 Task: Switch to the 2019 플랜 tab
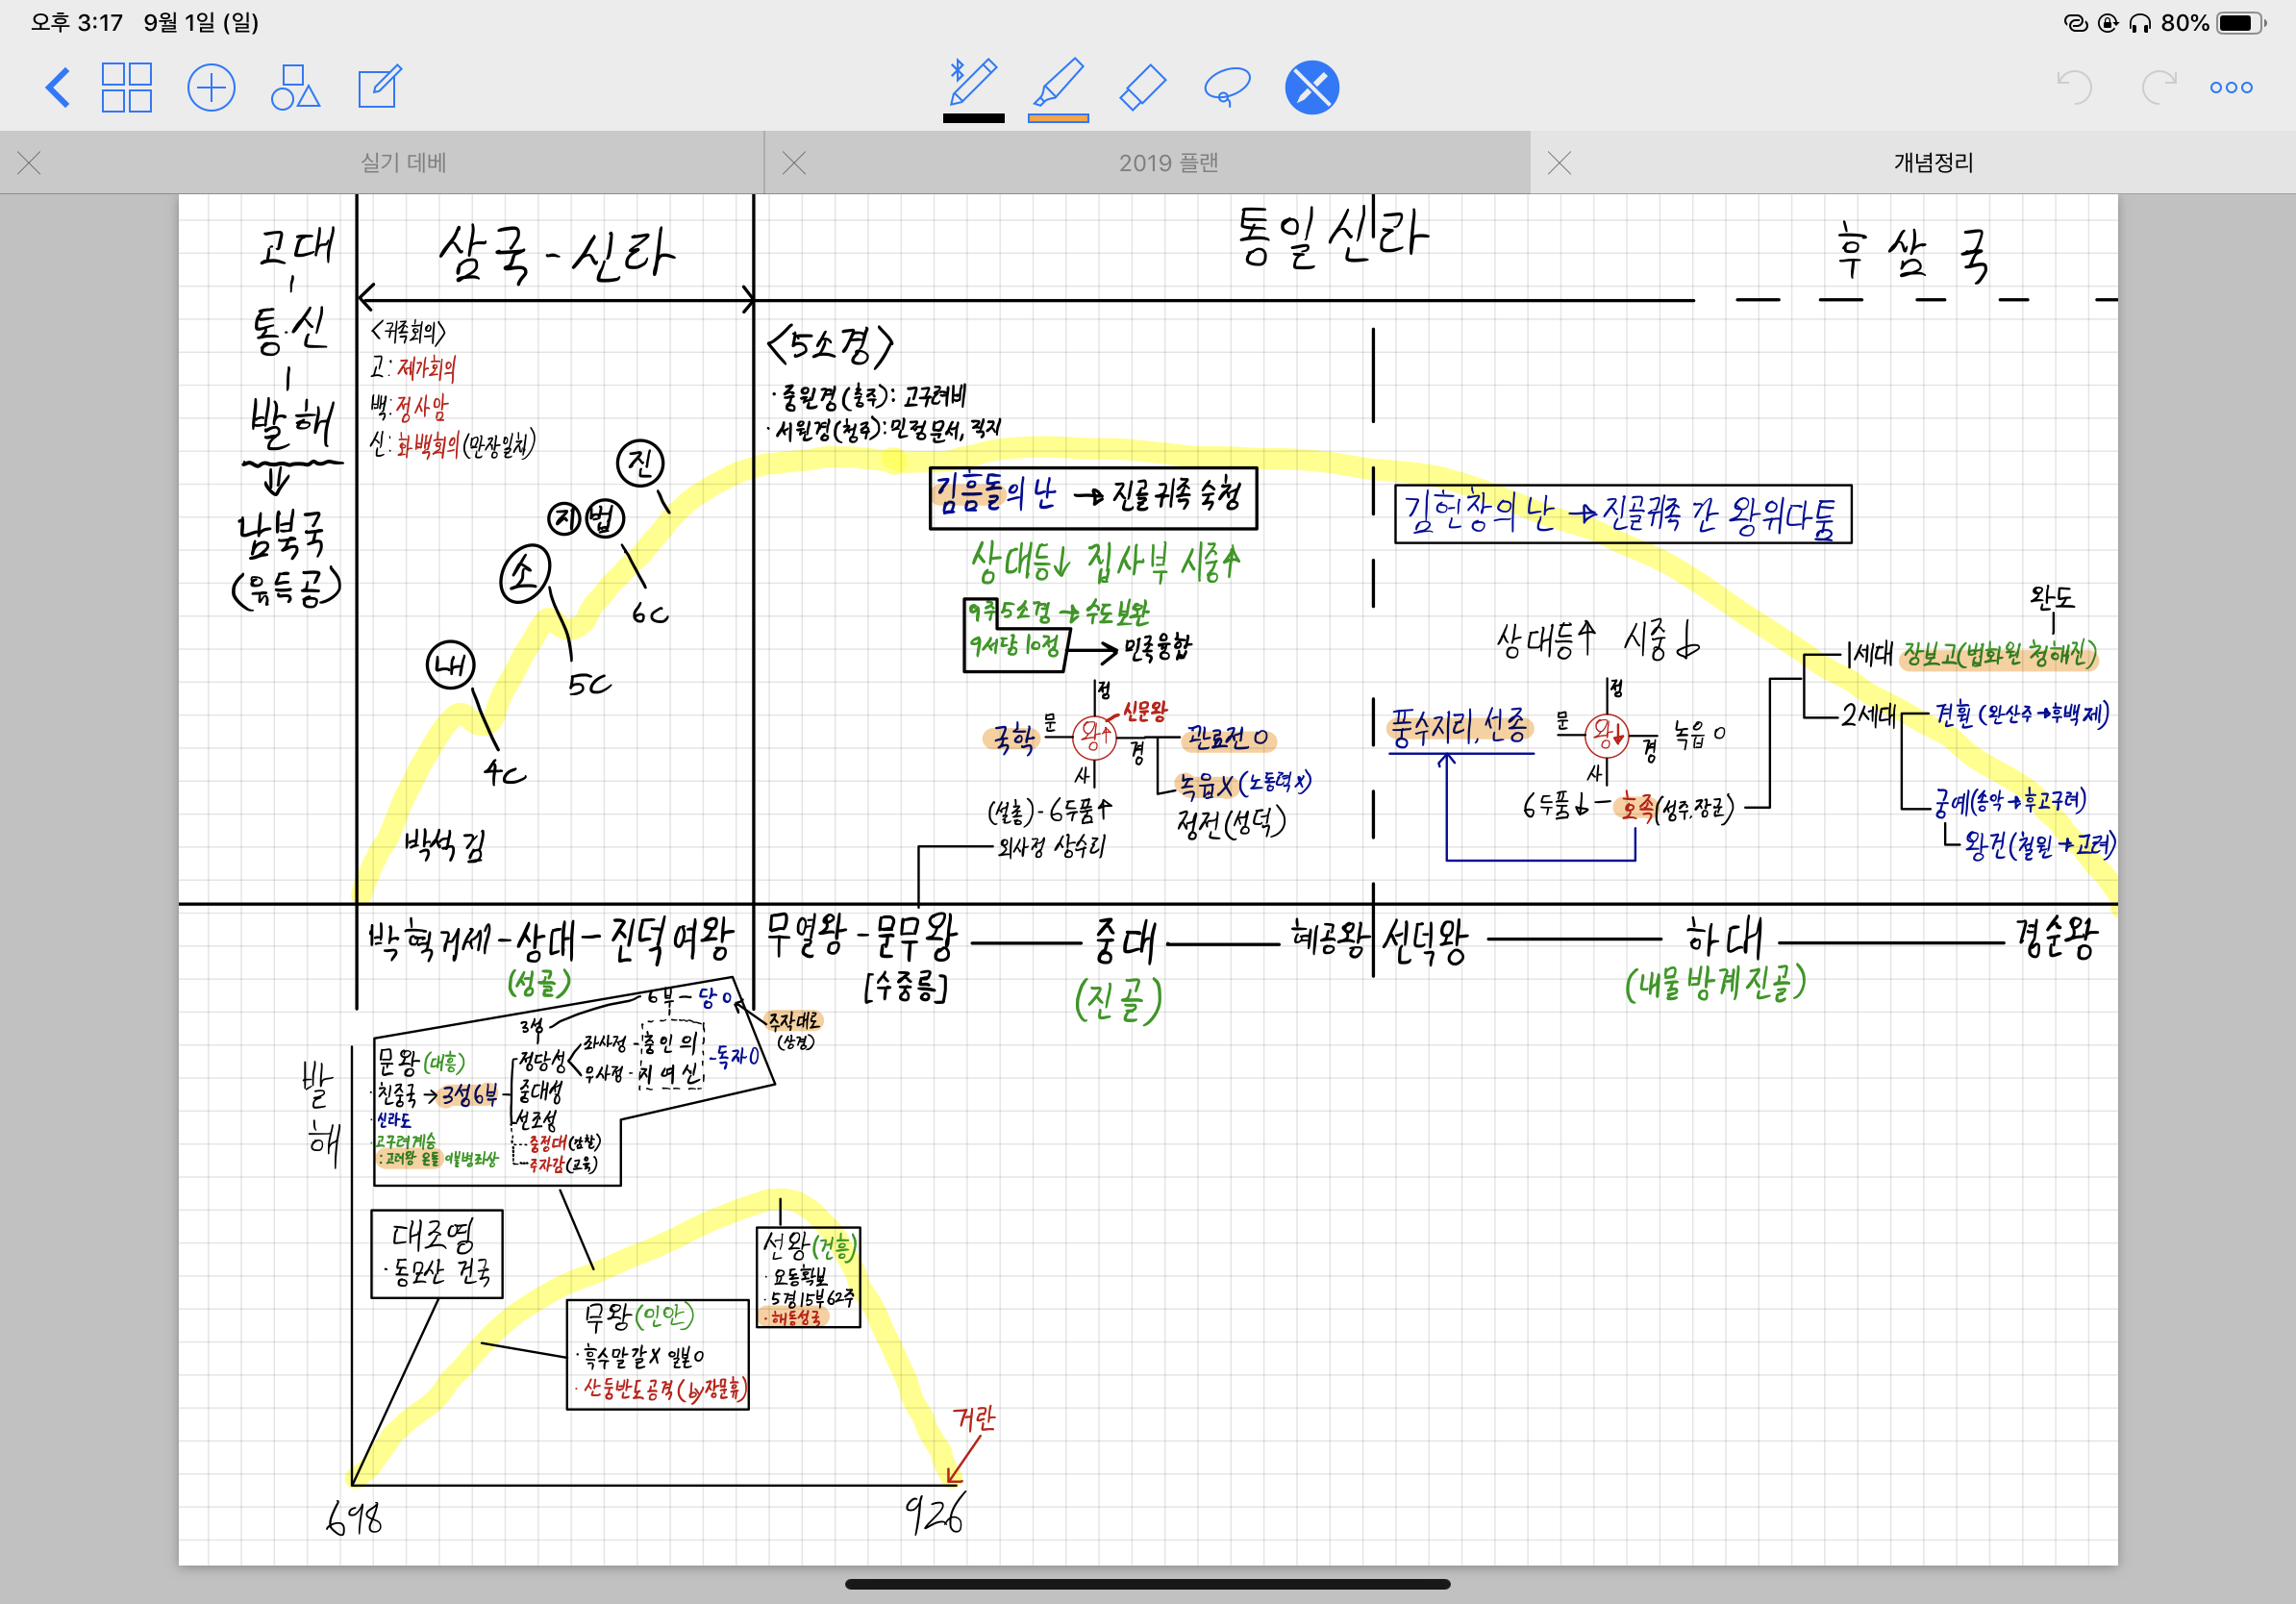[1168, 162]
